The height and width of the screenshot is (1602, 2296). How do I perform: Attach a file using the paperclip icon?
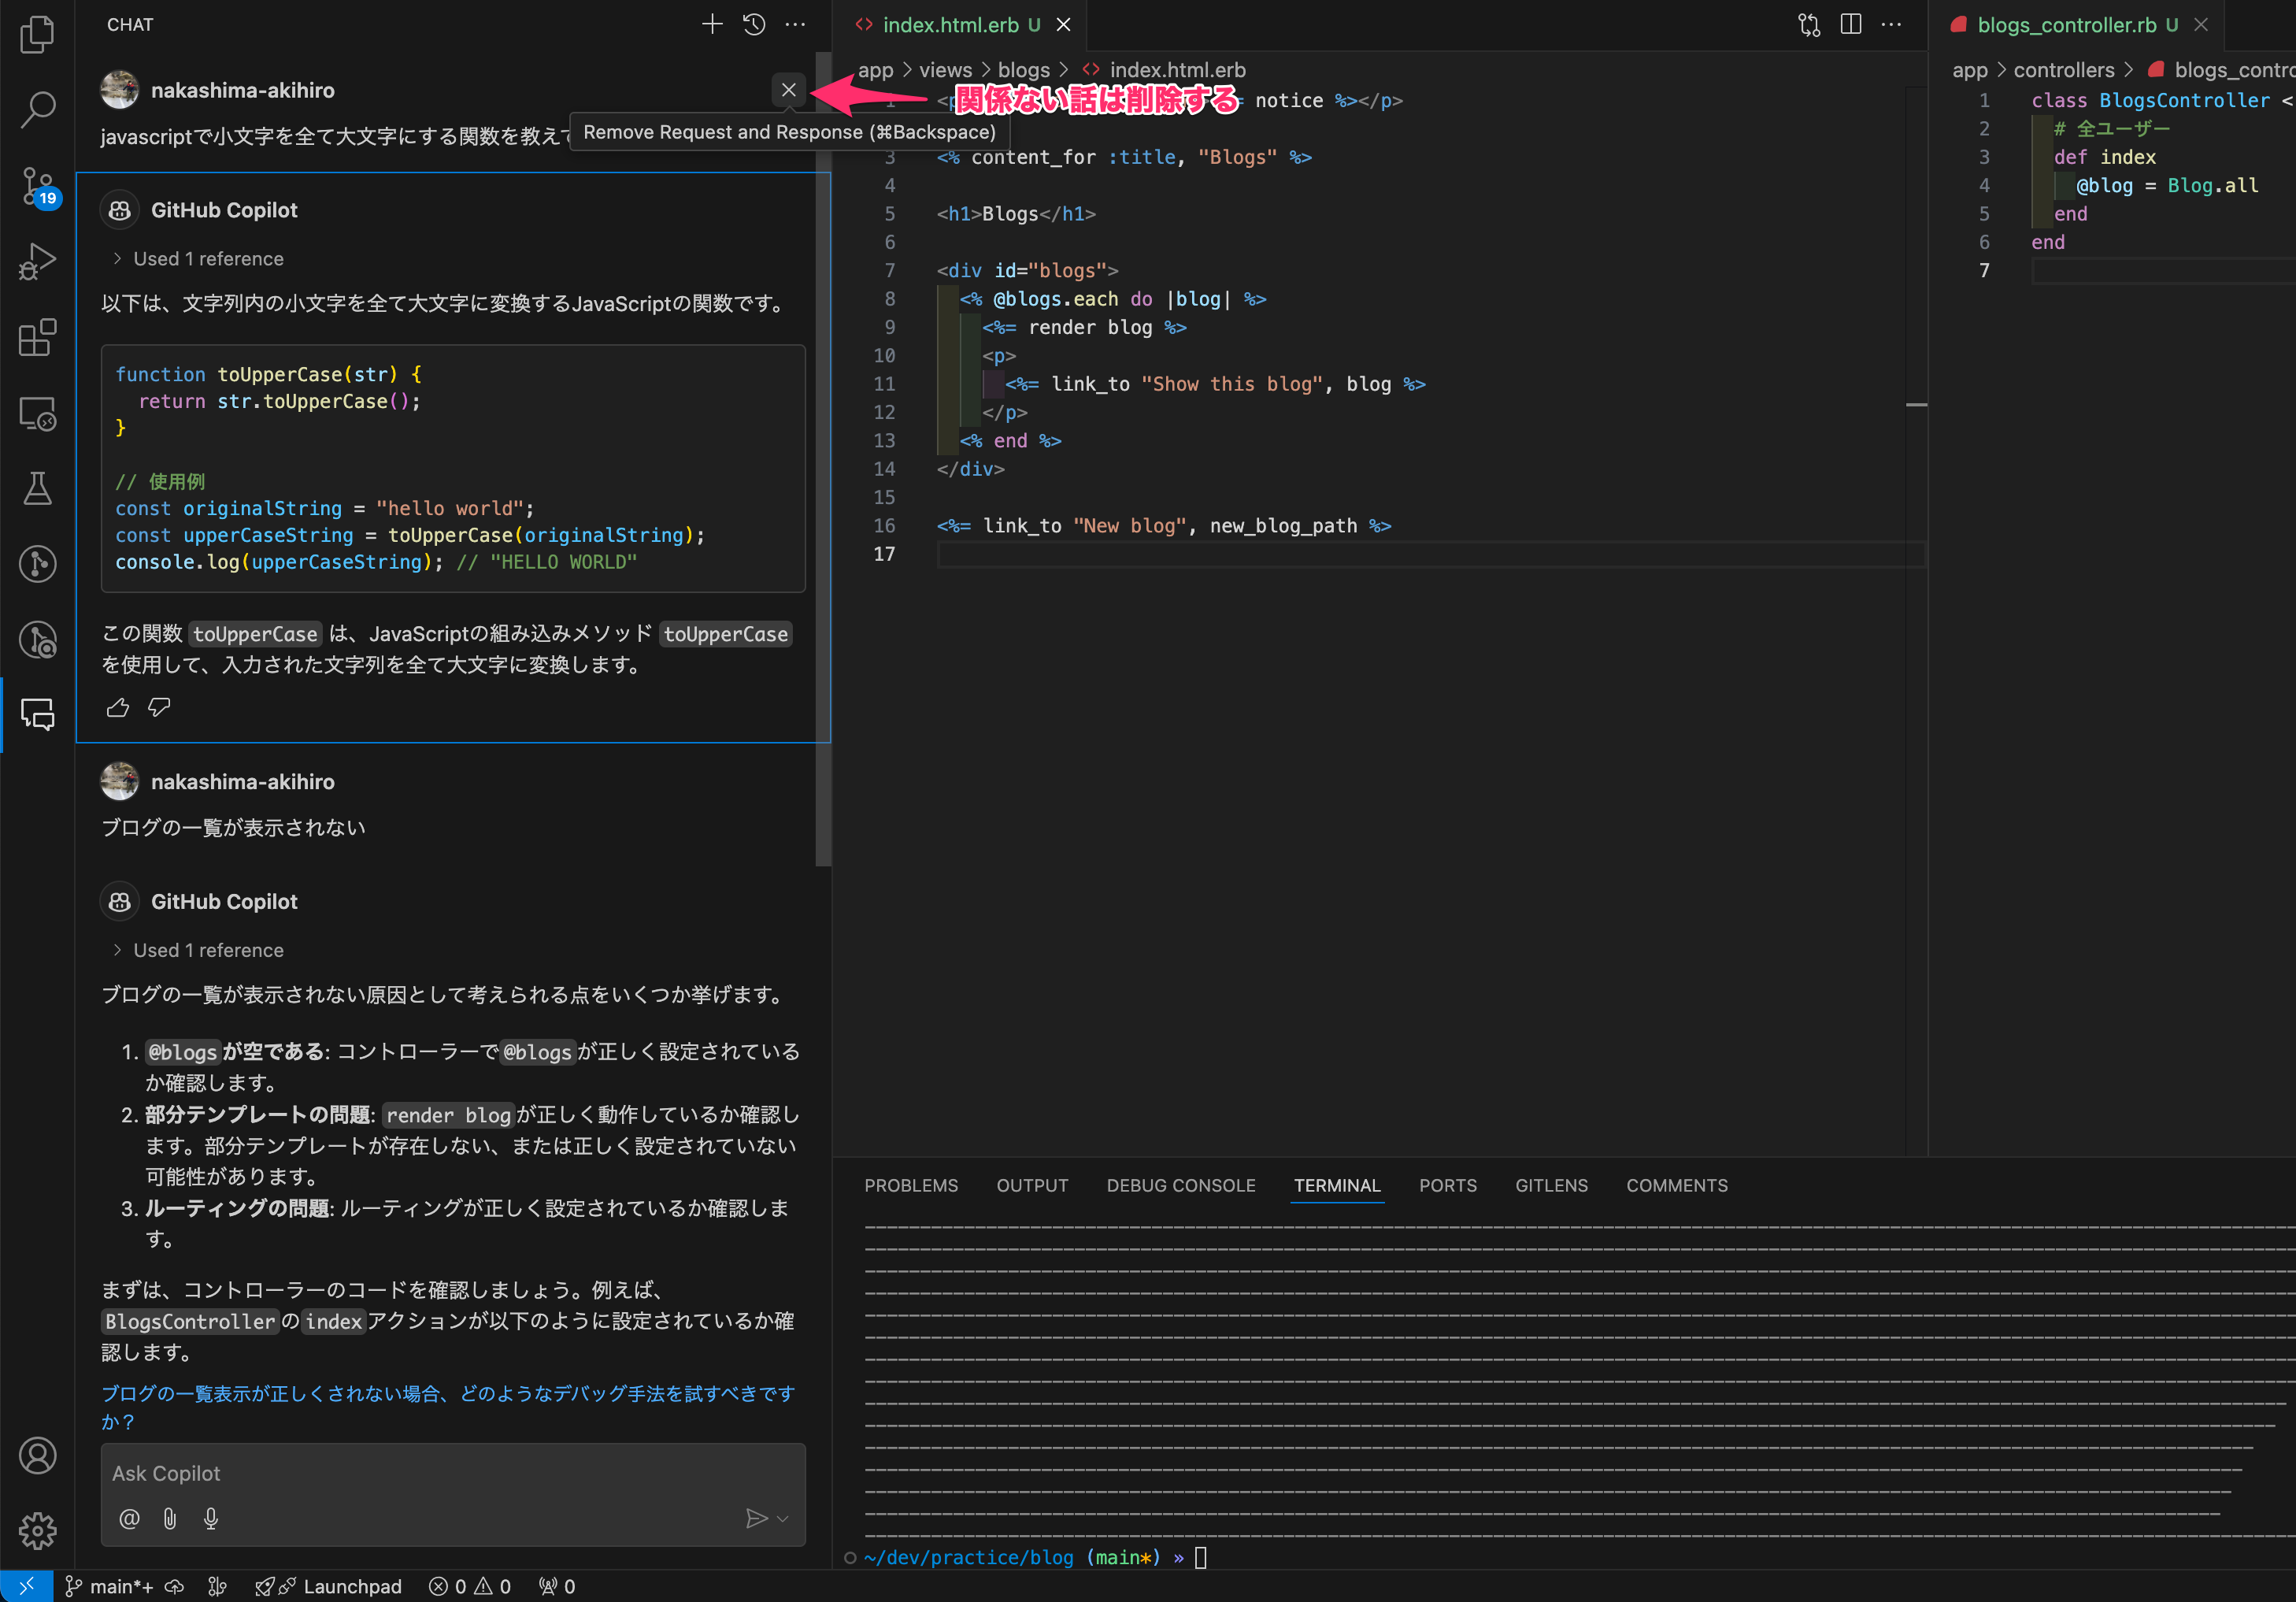(169, 1518)
